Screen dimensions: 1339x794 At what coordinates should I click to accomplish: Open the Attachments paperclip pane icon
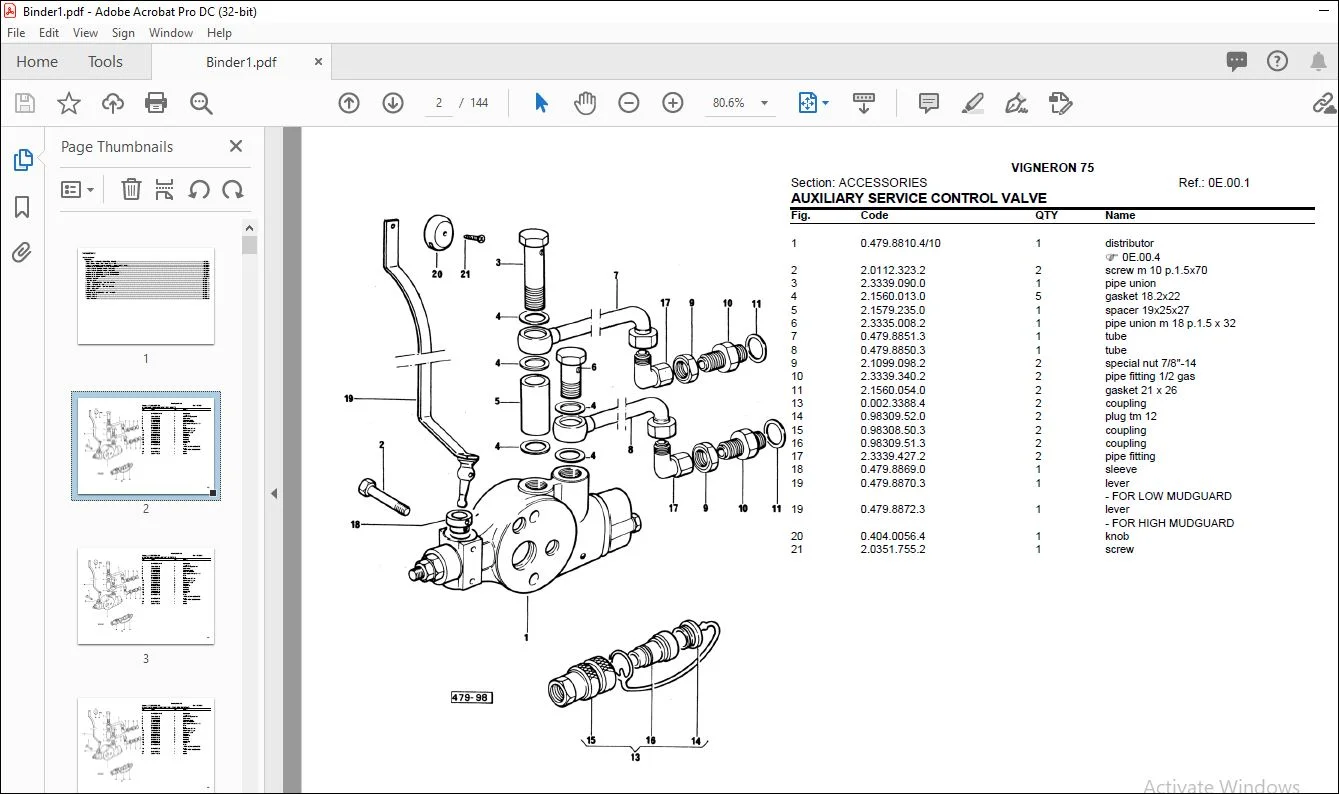point(22,252)
